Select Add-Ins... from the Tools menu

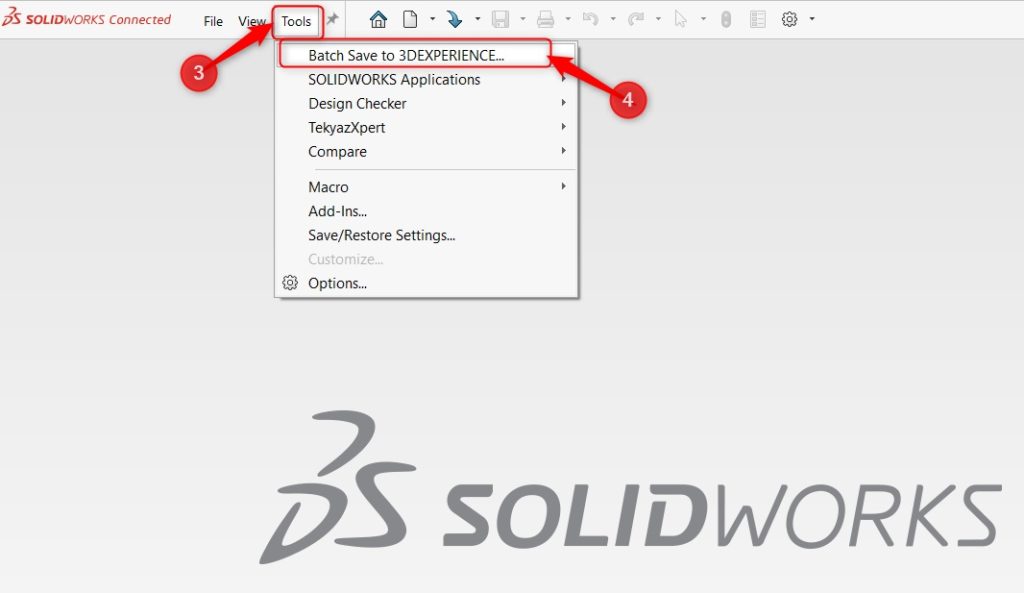(x=426, y=211)
